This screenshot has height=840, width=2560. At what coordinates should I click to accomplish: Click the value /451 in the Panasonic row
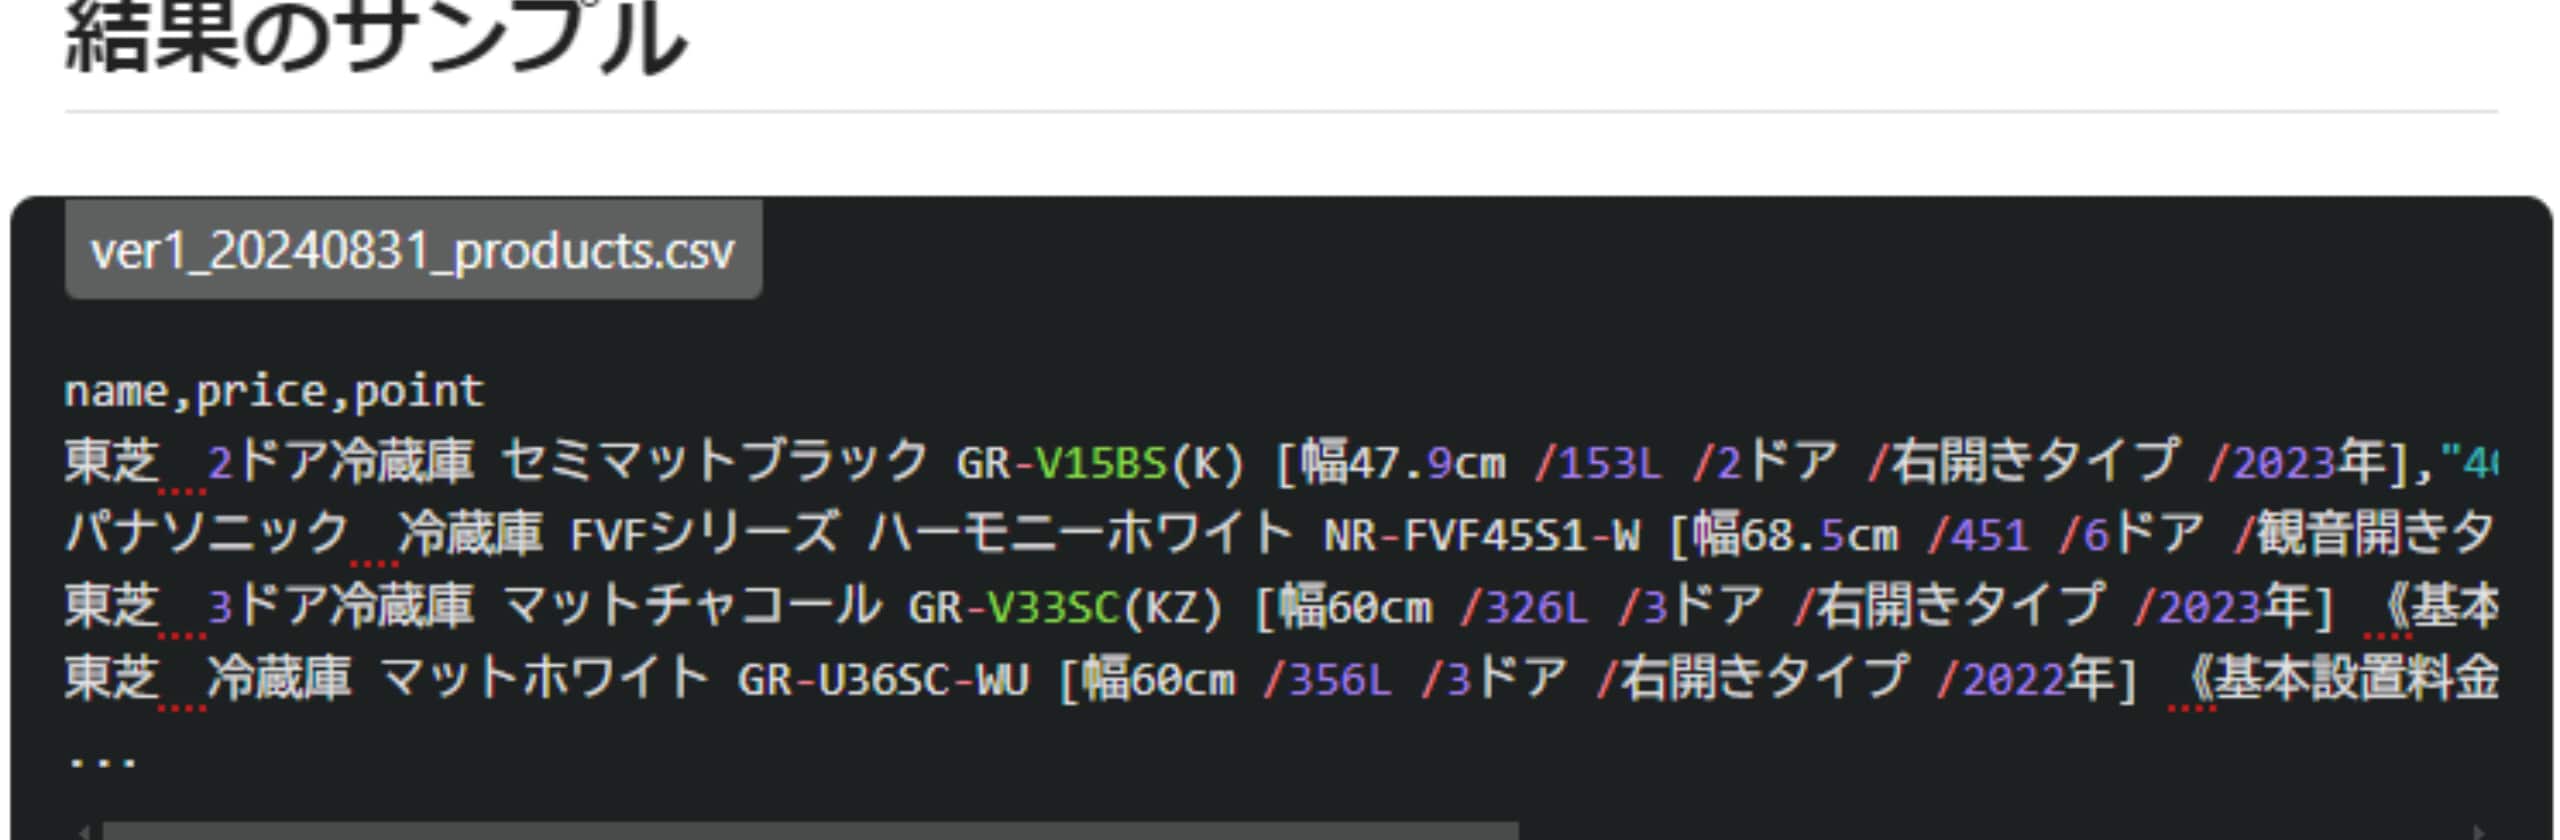click(x=1978, y=535)
